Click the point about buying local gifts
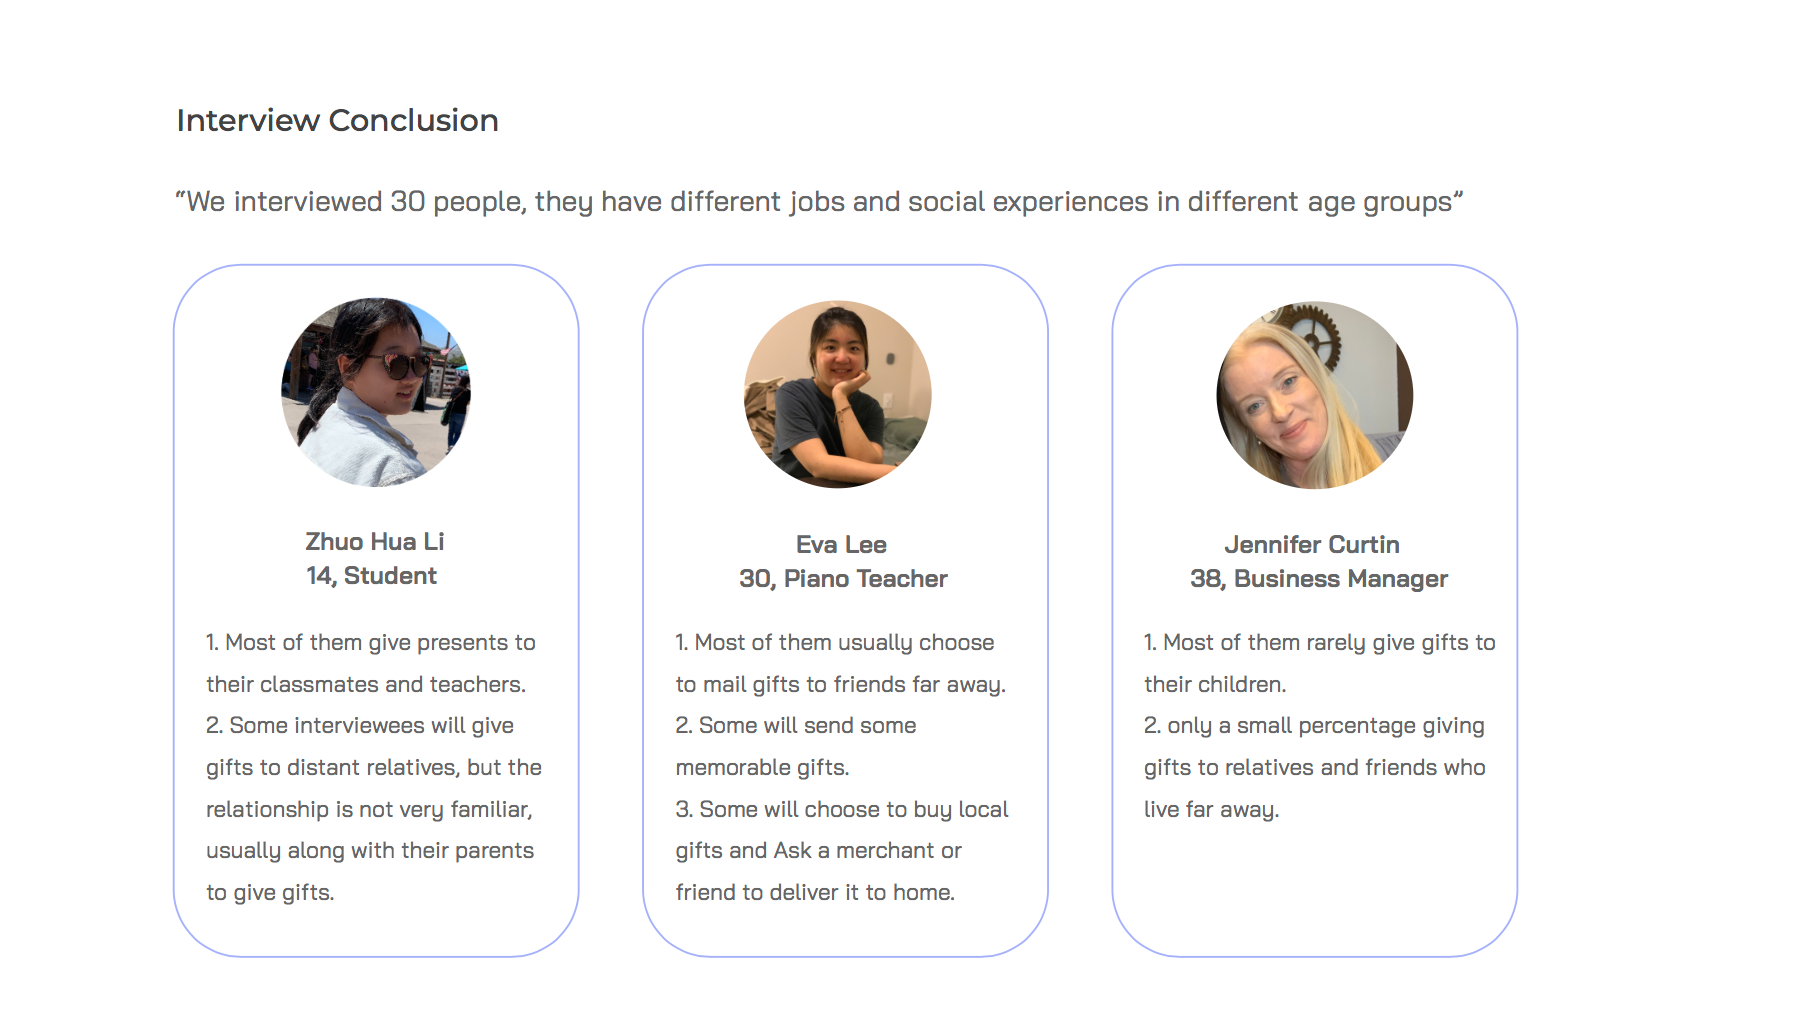This screenshot has height=1016, width=1806. (842, 810)
